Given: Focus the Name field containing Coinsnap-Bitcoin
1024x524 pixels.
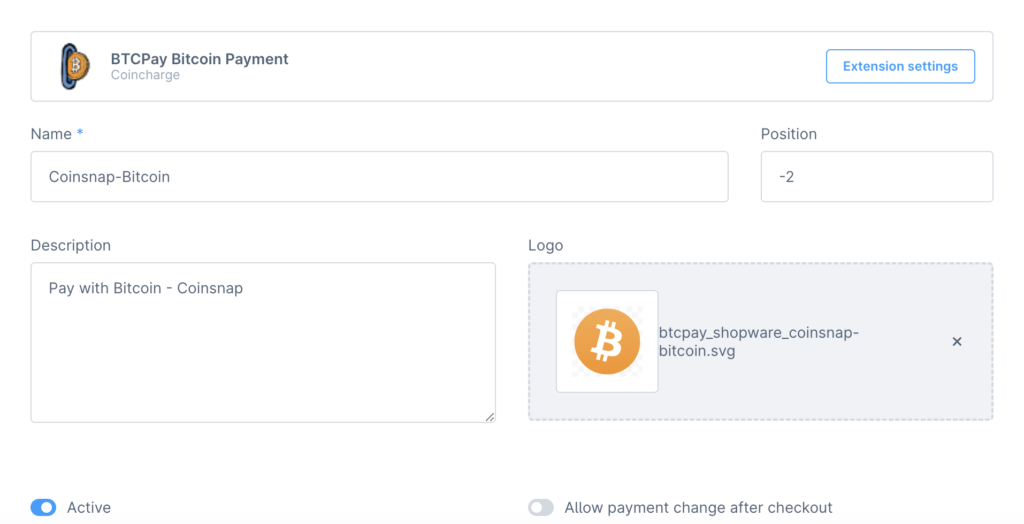Looking at the screenshot, I should click(379, 177).
